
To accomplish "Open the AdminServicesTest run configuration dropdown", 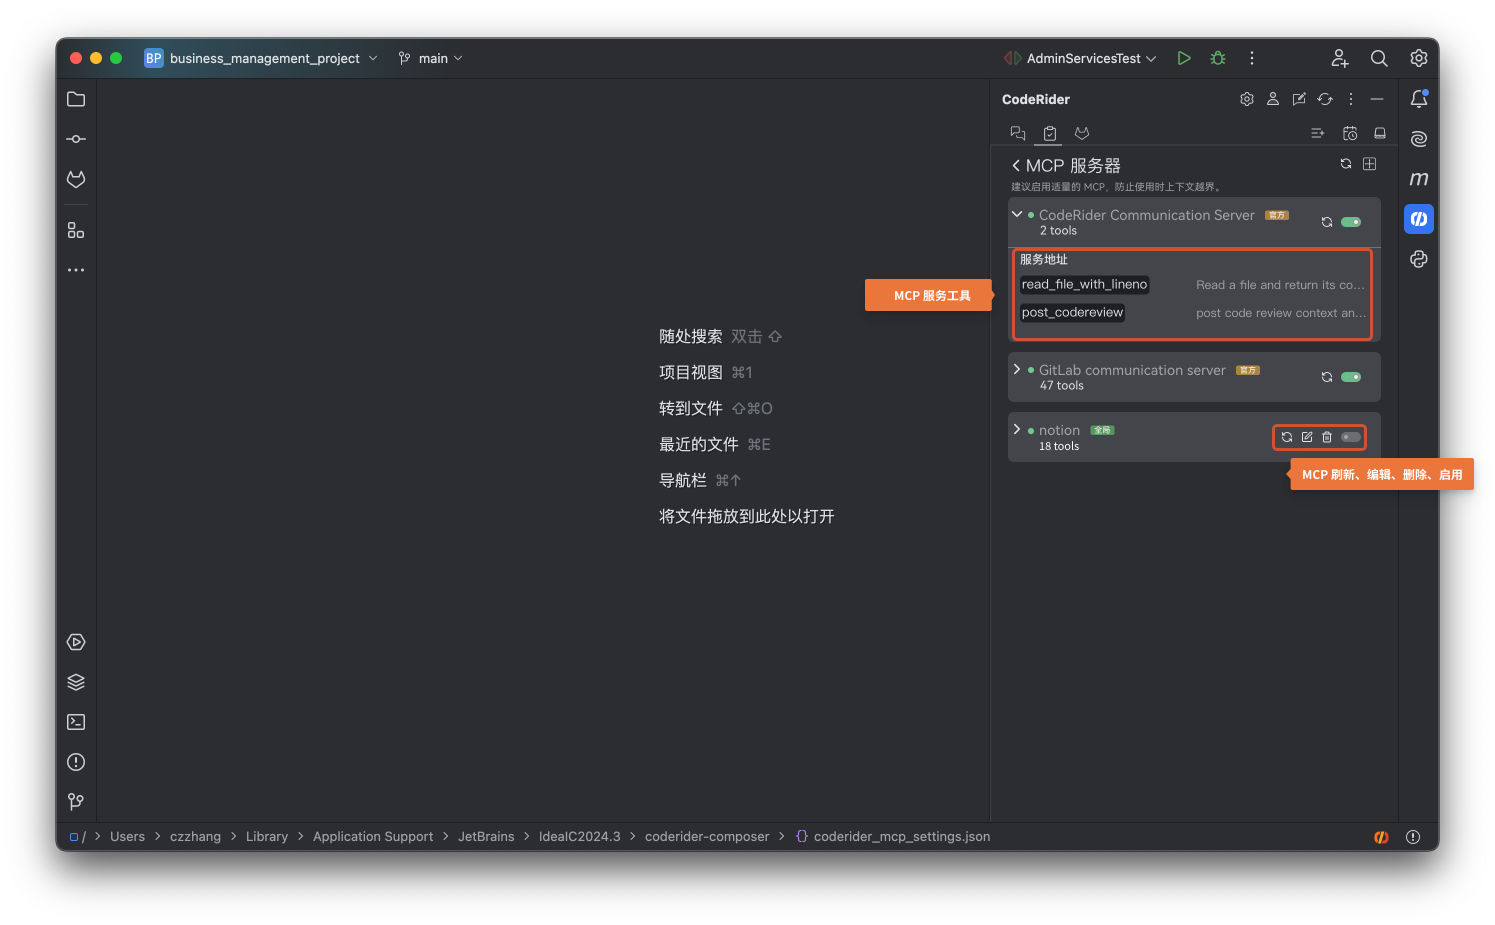I will 1081,58.
